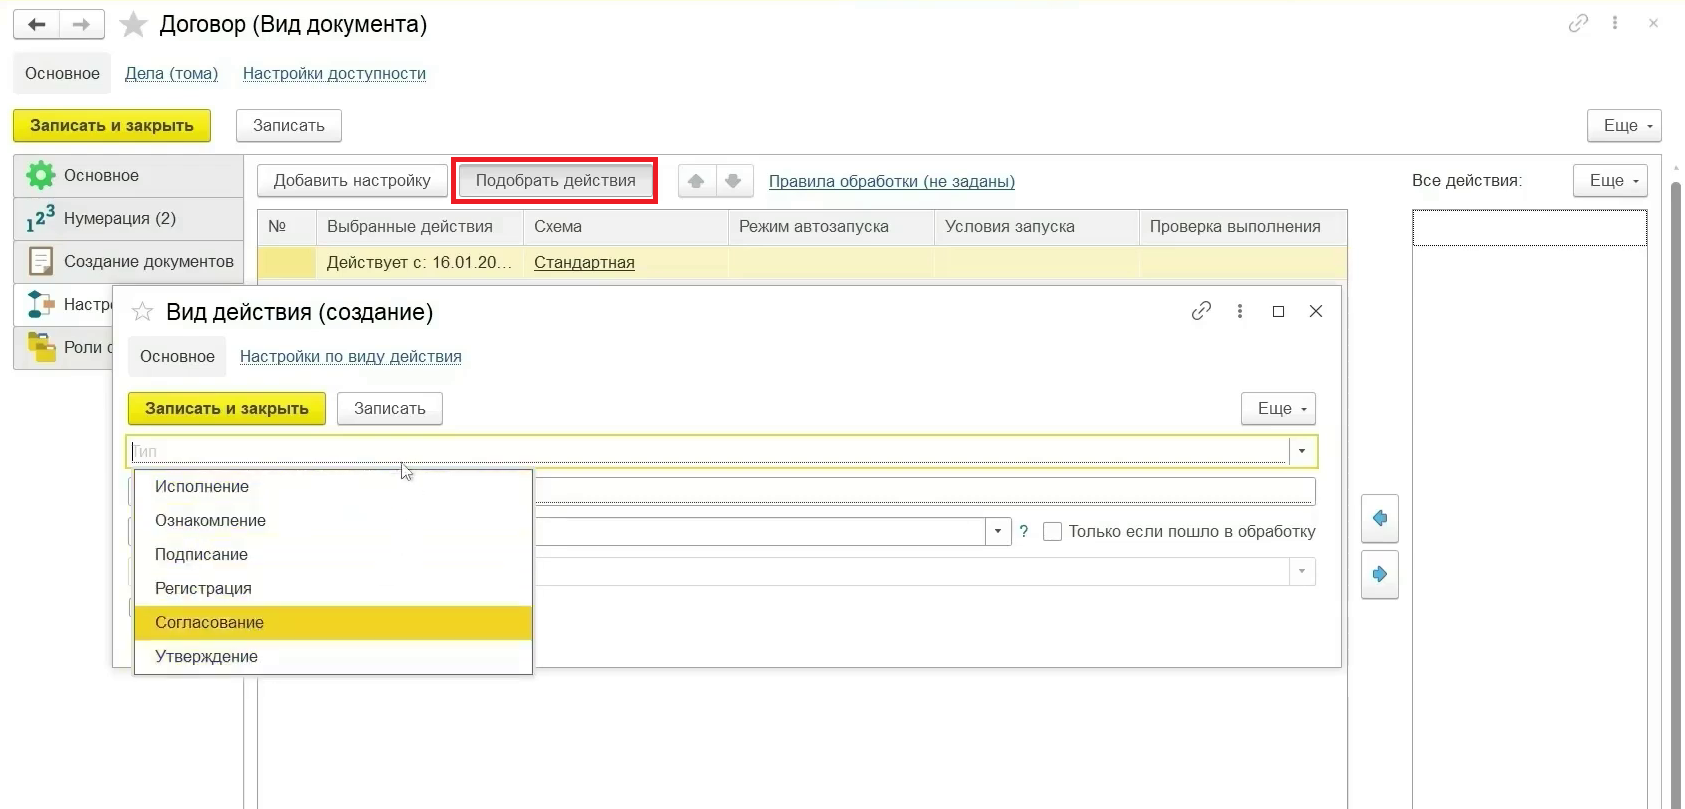Click the back navigation arrow
This screenshot has height=809, width=1685.
[37, 25]
